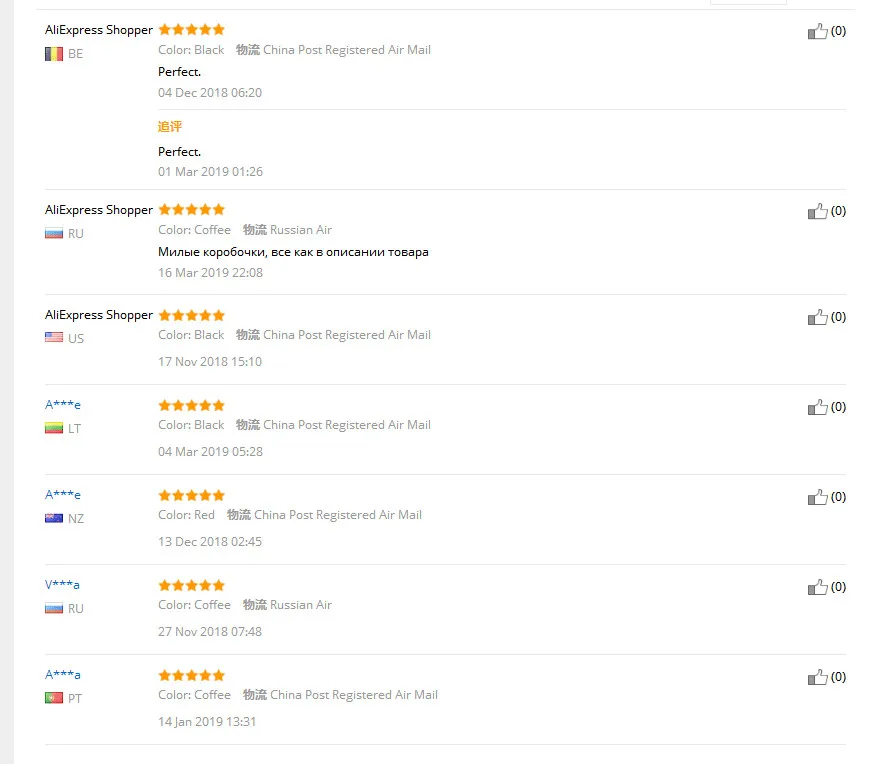
Task: Open user V***a's profile
Action: point(62,585)
